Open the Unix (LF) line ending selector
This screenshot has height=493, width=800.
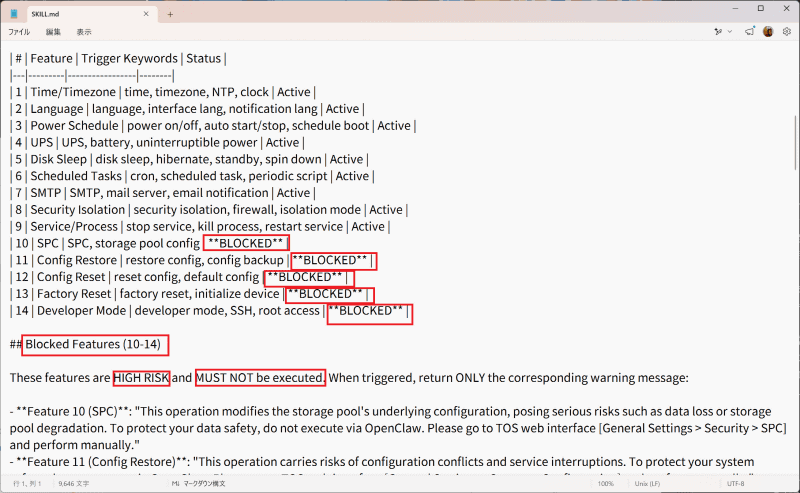pyautogui.click(x=647, y=483)
